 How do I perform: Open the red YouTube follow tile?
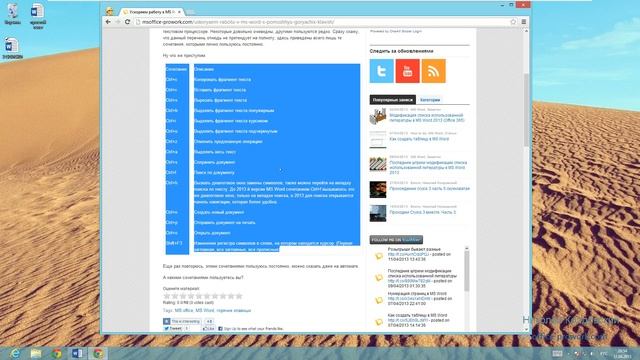pyautogui.click(x=407, y=71)
